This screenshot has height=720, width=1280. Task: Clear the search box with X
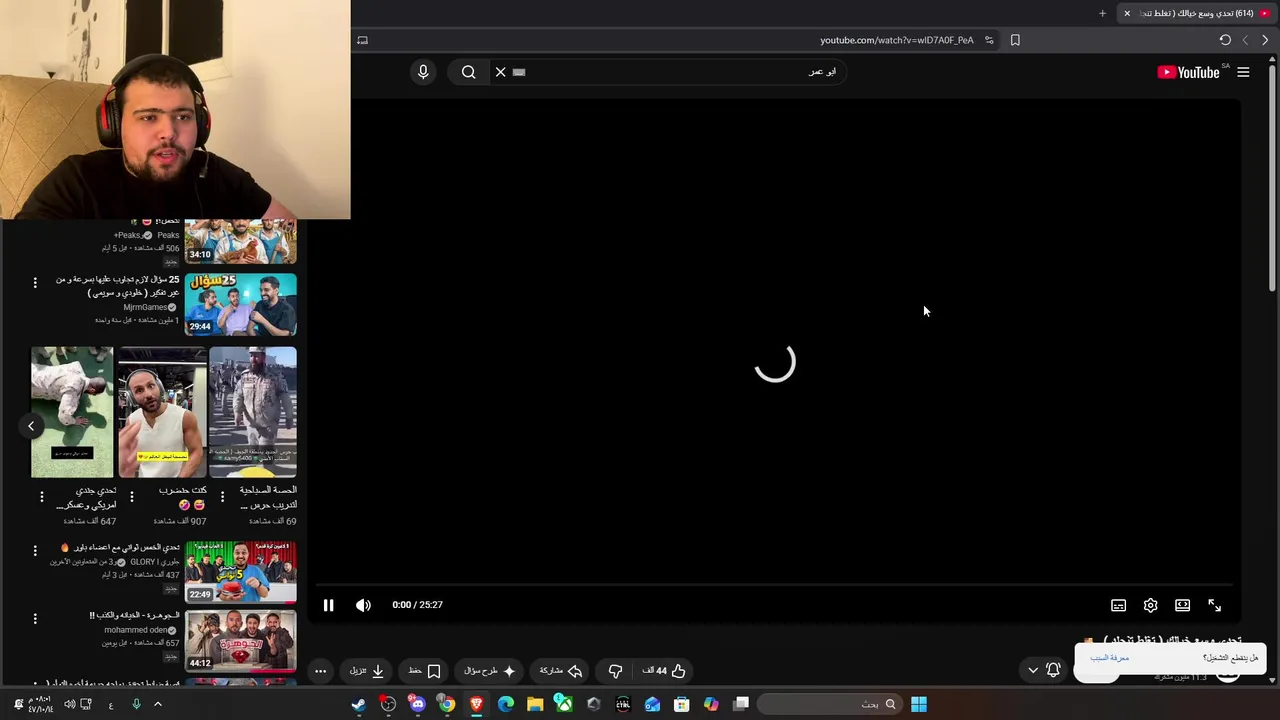(x=500, y=72)
